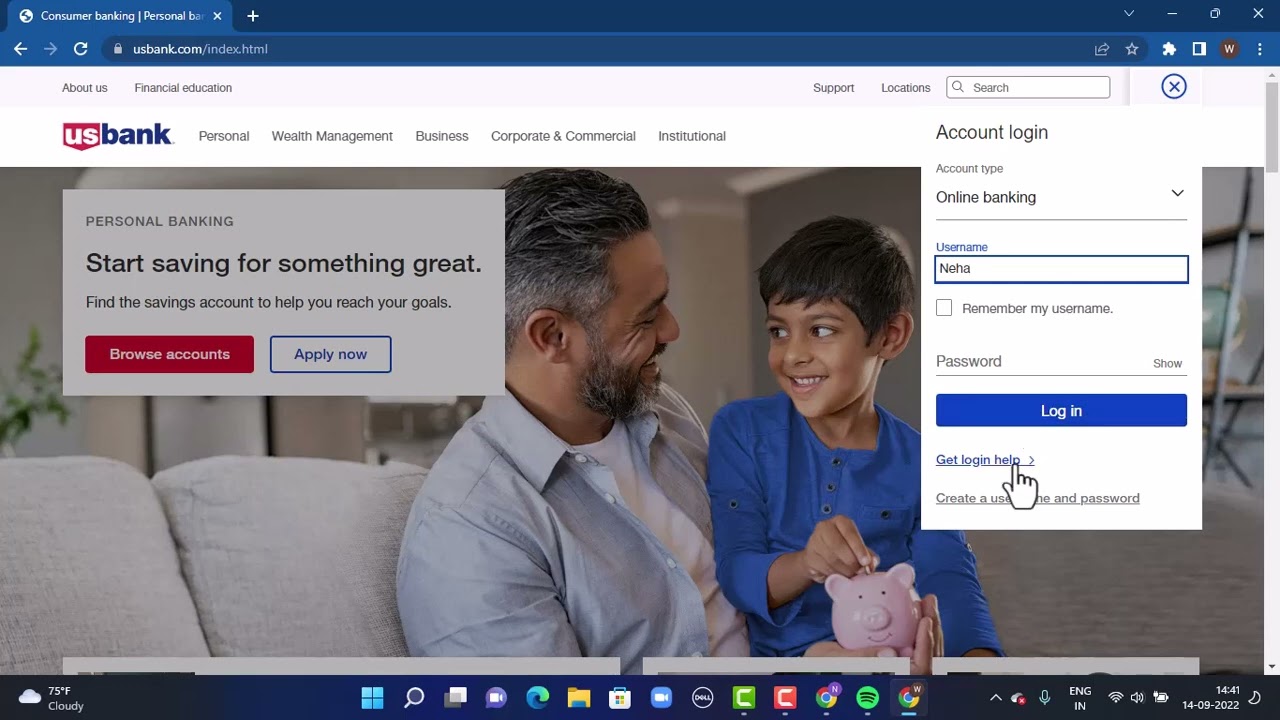The image size is (1280, 720).
Task: Open the Financial education link
Action: point(183,88)
